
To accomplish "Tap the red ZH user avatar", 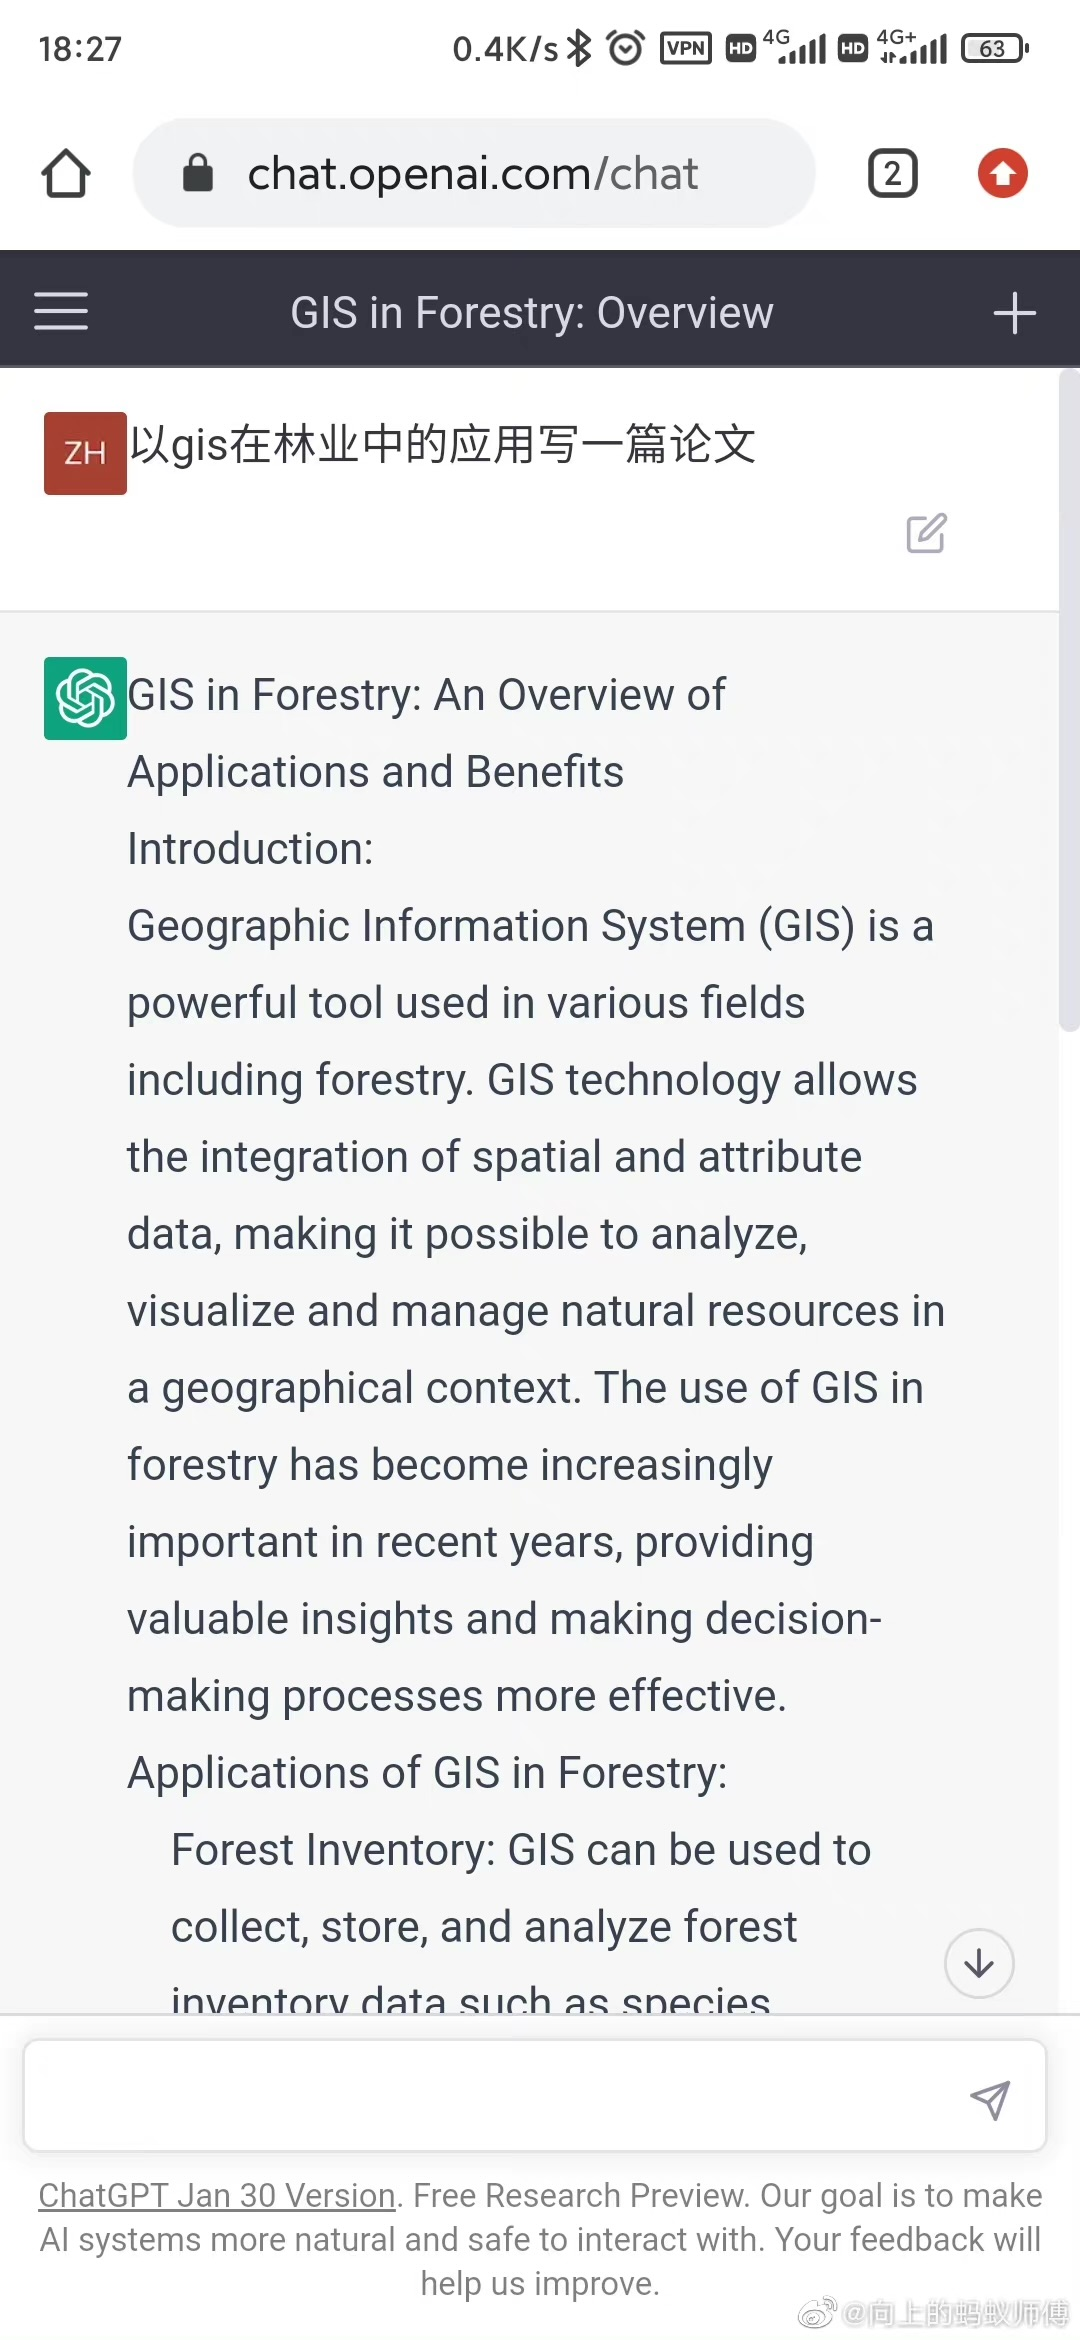I will click(x=85, y=453).
